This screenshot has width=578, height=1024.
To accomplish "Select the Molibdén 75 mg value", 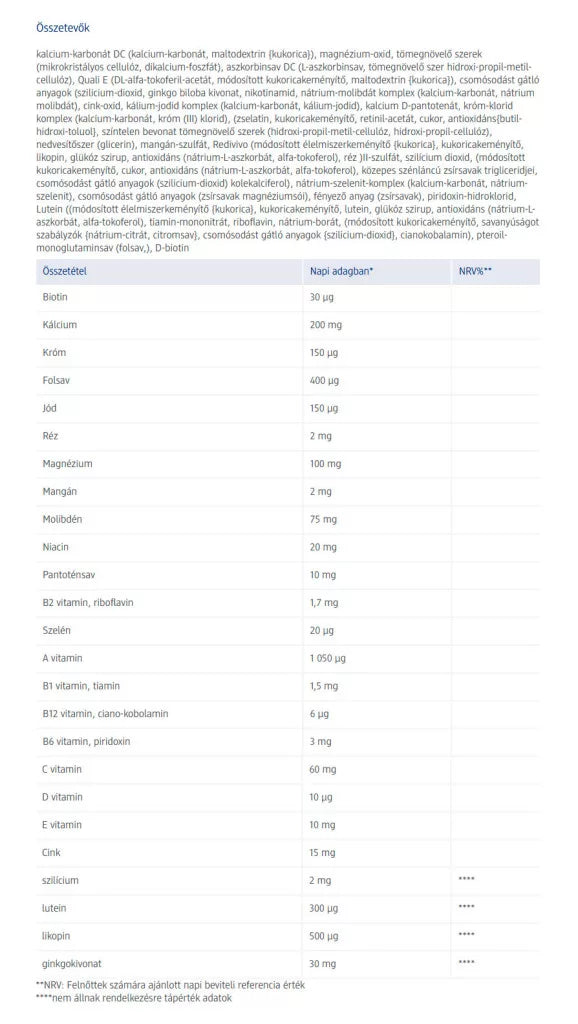I will coord(323,520).
